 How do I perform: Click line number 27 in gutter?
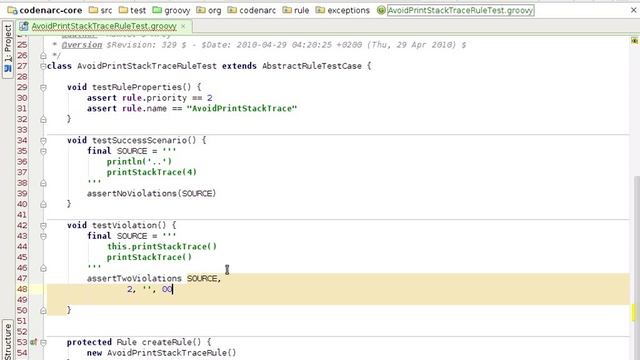tap(22, 66)
